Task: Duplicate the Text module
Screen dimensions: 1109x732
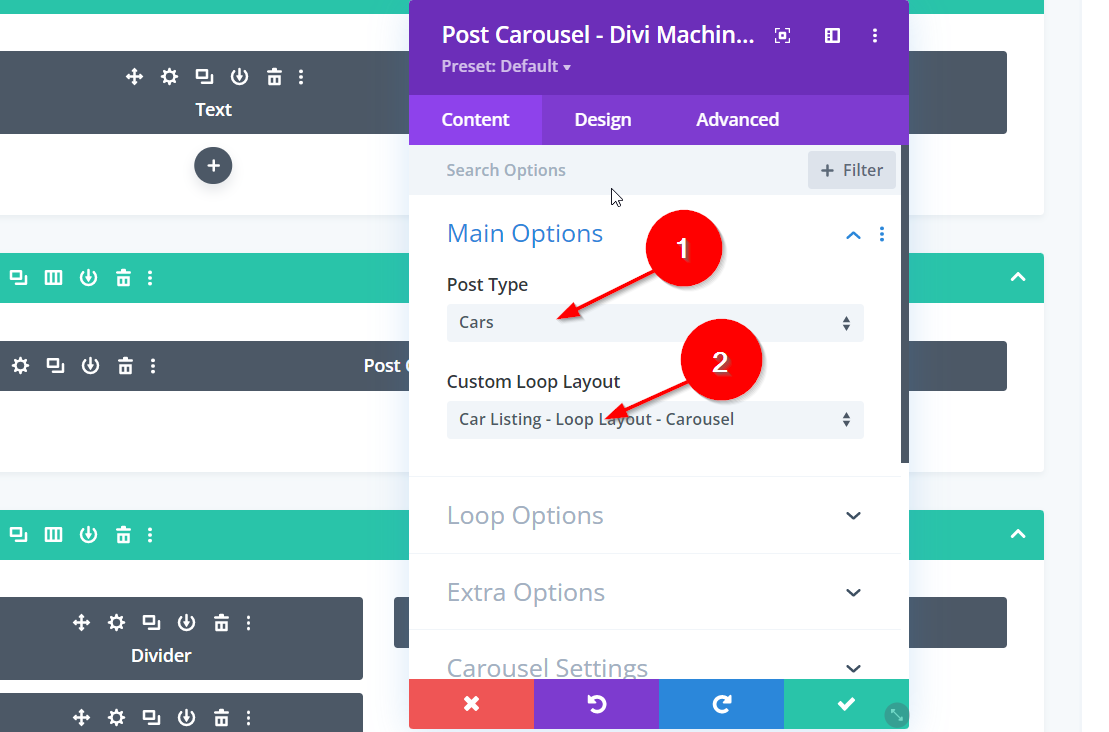Action: tap(204, 77)
